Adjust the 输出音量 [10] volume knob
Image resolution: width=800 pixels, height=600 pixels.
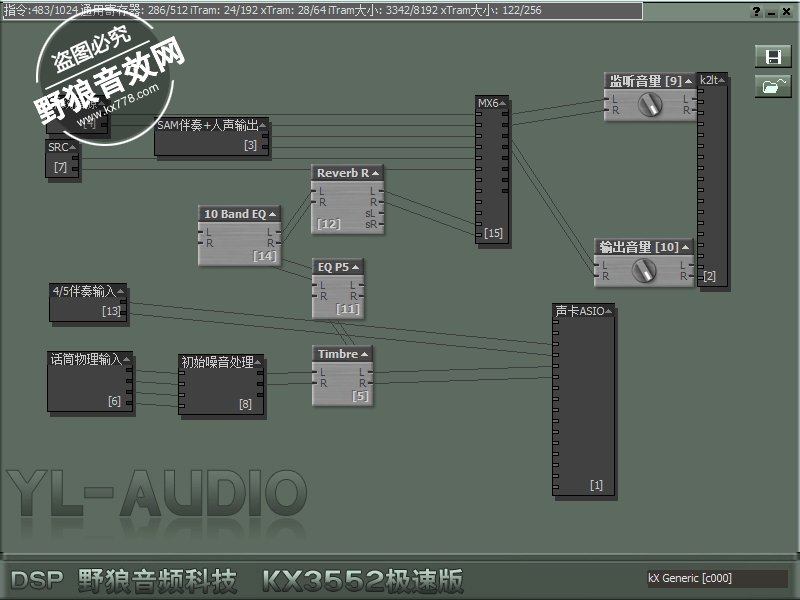pos(644,270)
